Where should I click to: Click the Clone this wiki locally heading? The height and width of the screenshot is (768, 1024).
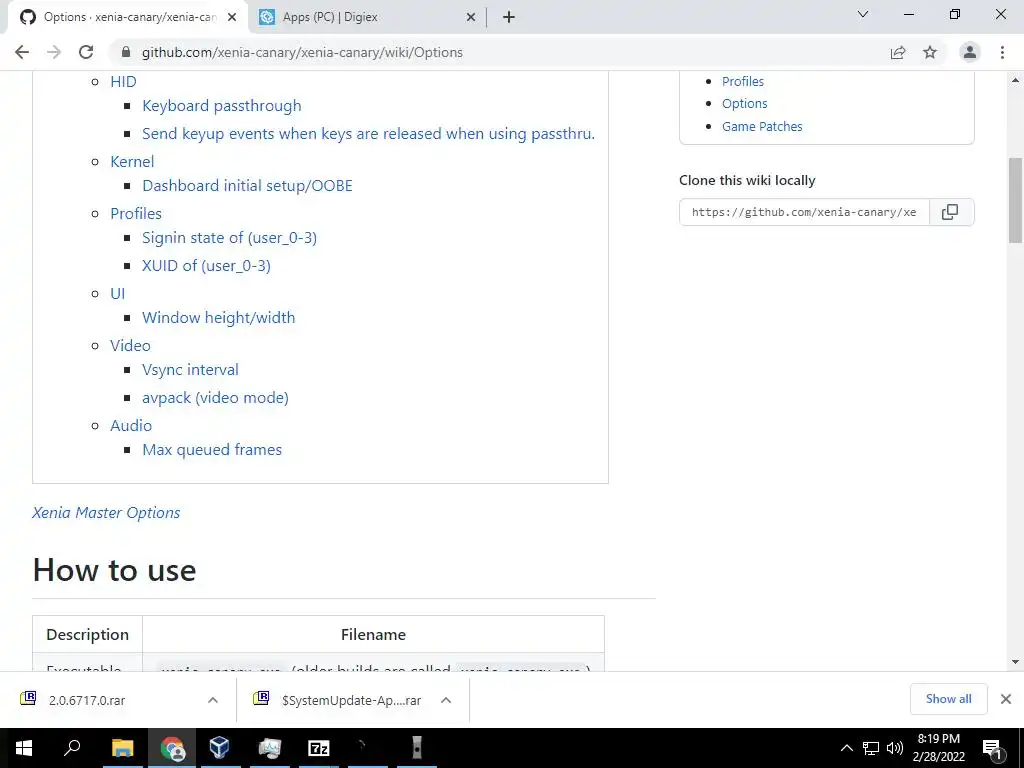pyautogui.click(x=747, y=180)
